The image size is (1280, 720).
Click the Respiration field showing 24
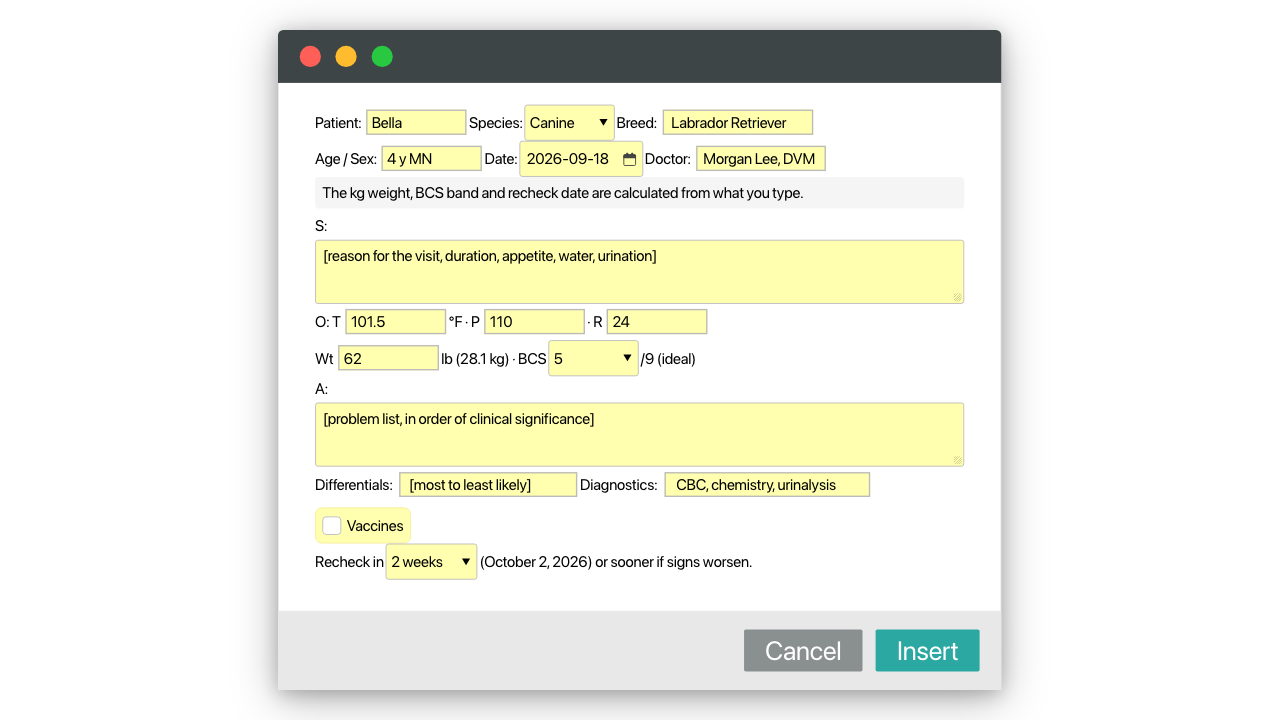click(657, 322)
